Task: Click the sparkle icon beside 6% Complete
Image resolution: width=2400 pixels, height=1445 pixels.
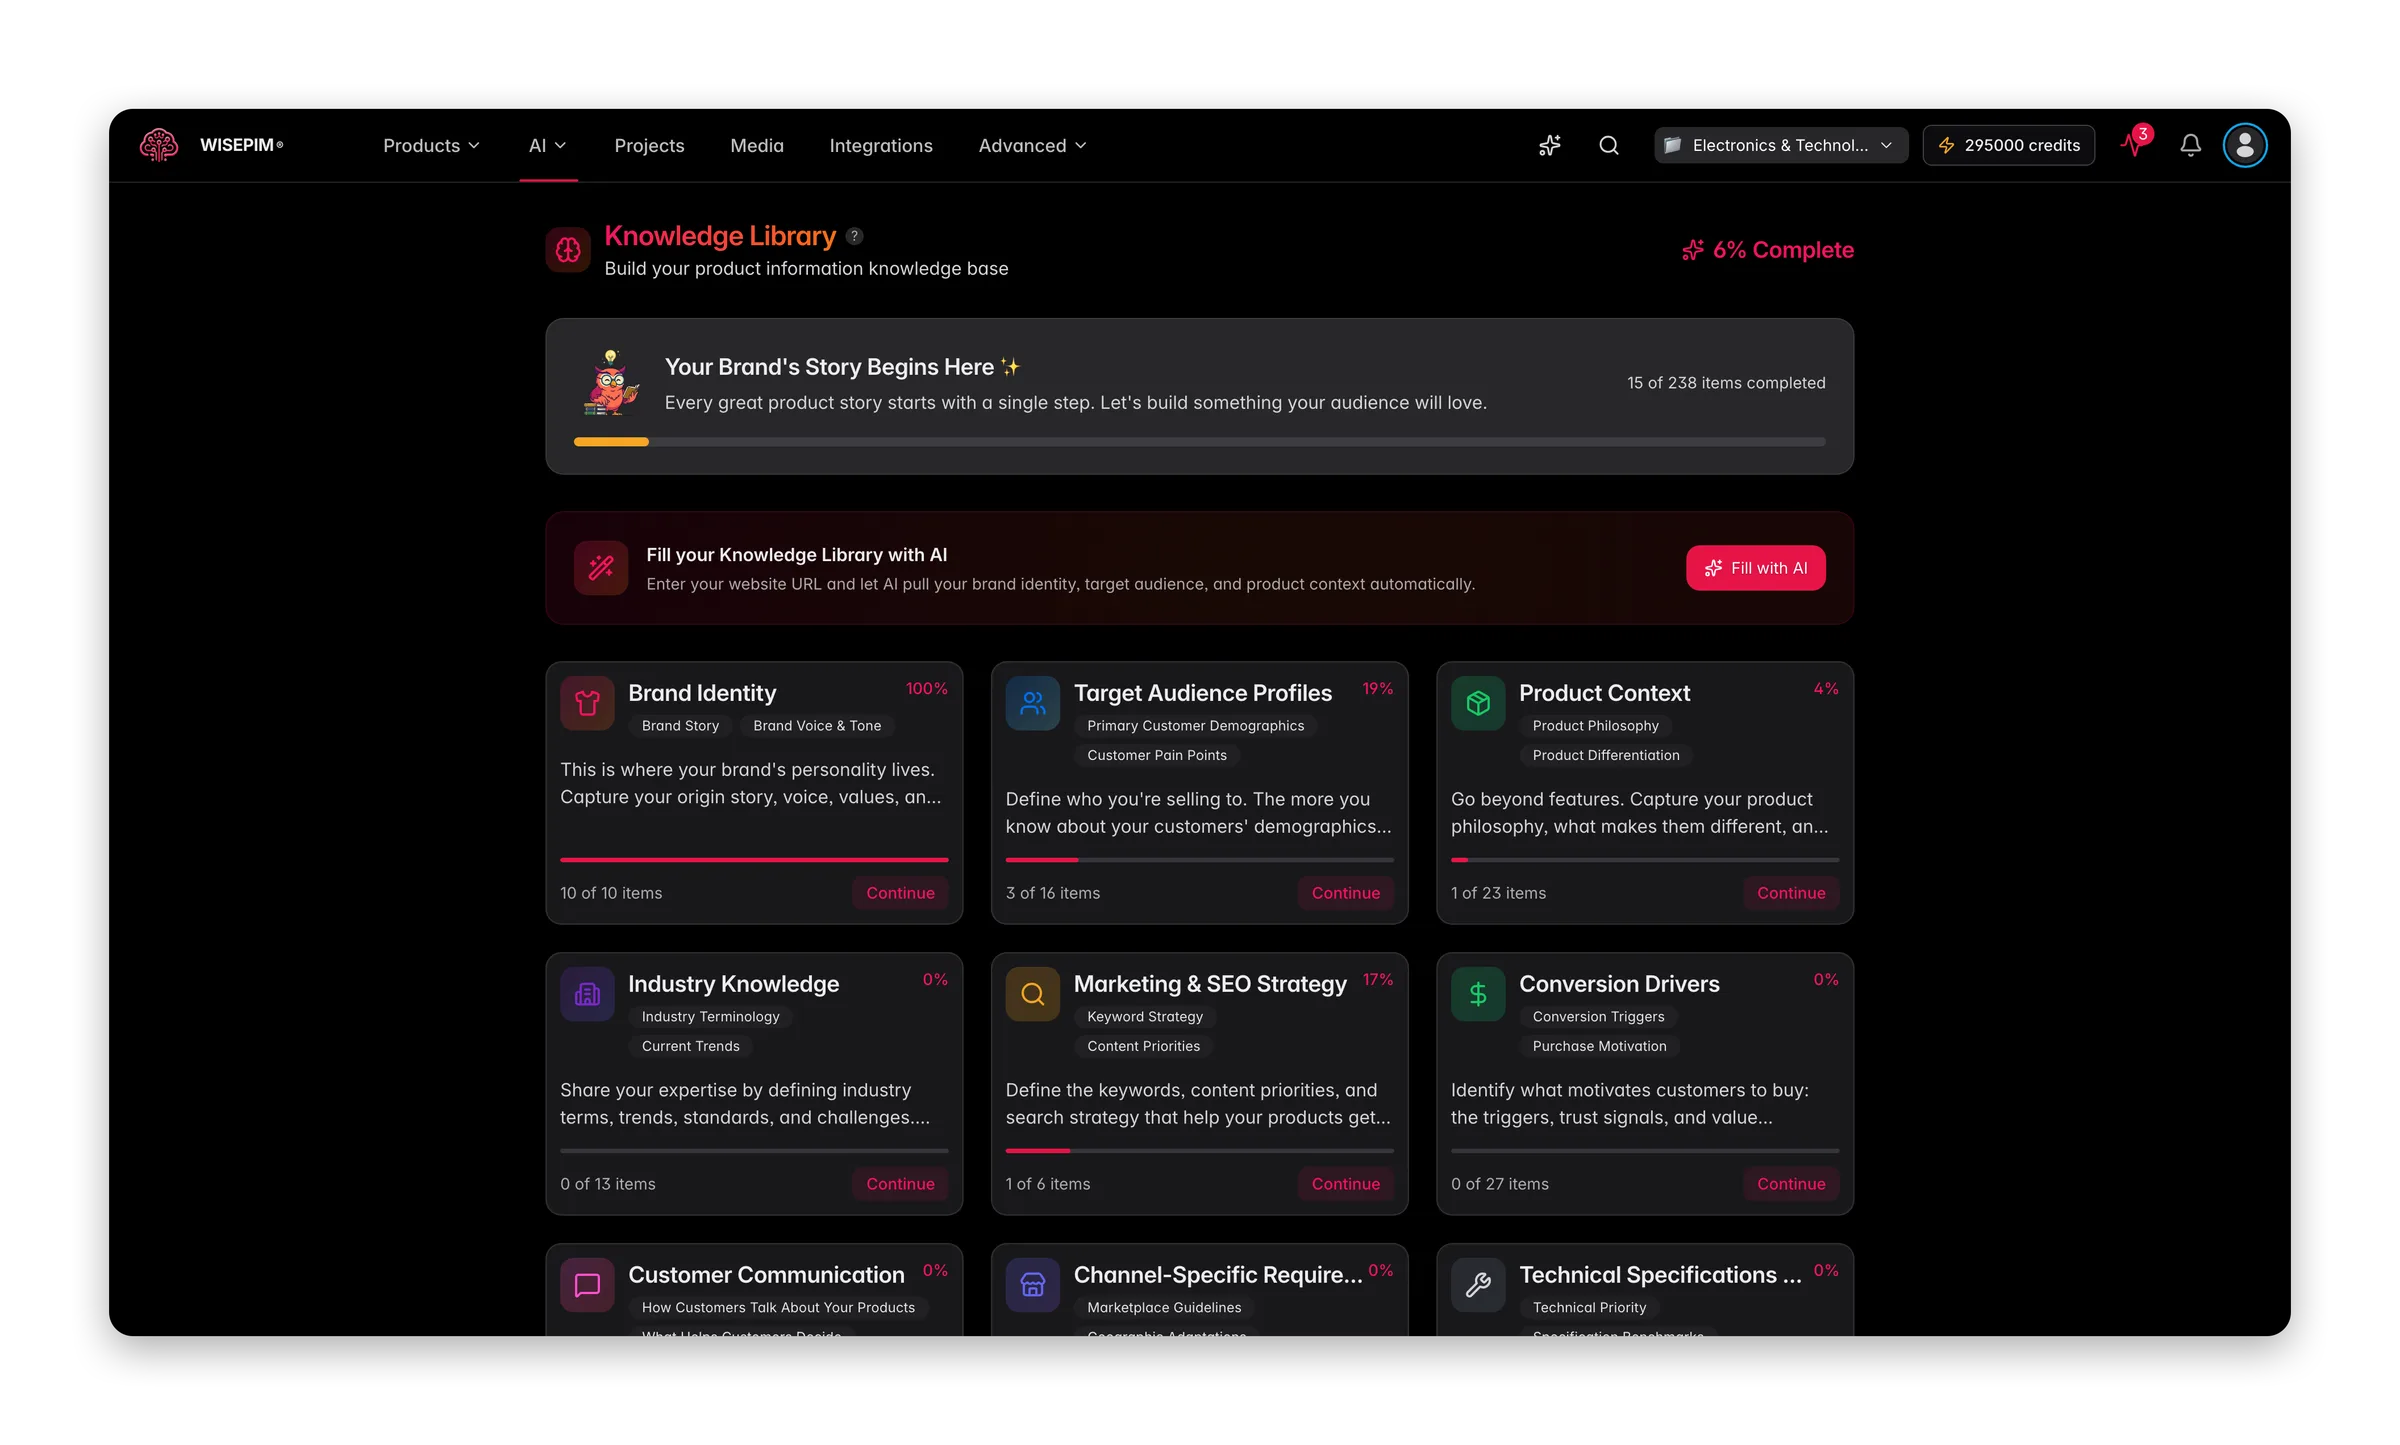Action: [x=1692, y=250]
